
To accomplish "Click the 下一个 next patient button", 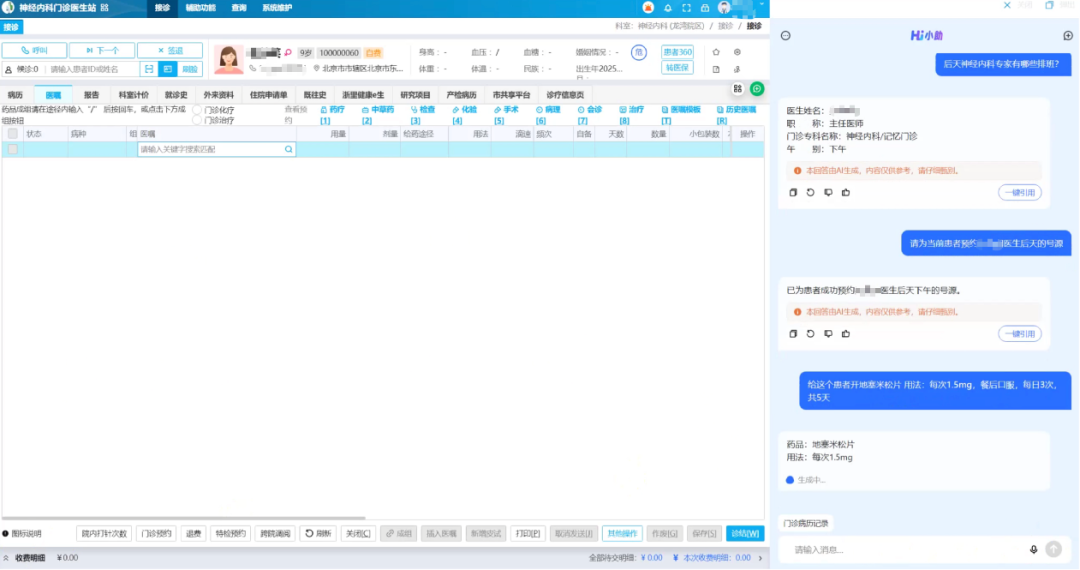I will click(x=102, y=50).
